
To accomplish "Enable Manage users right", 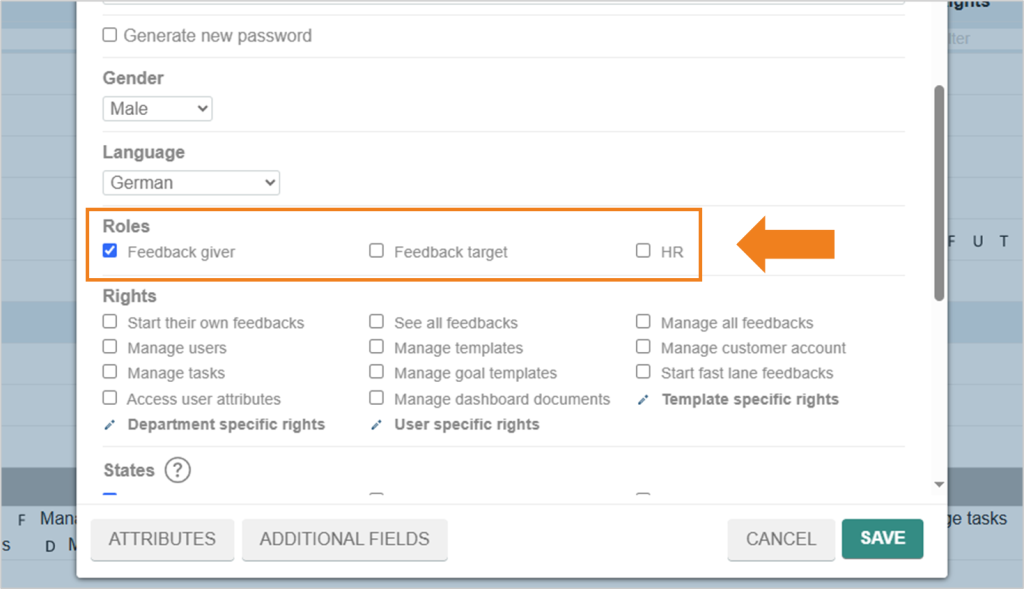I will pyautogui.click(x=110, y=347).
